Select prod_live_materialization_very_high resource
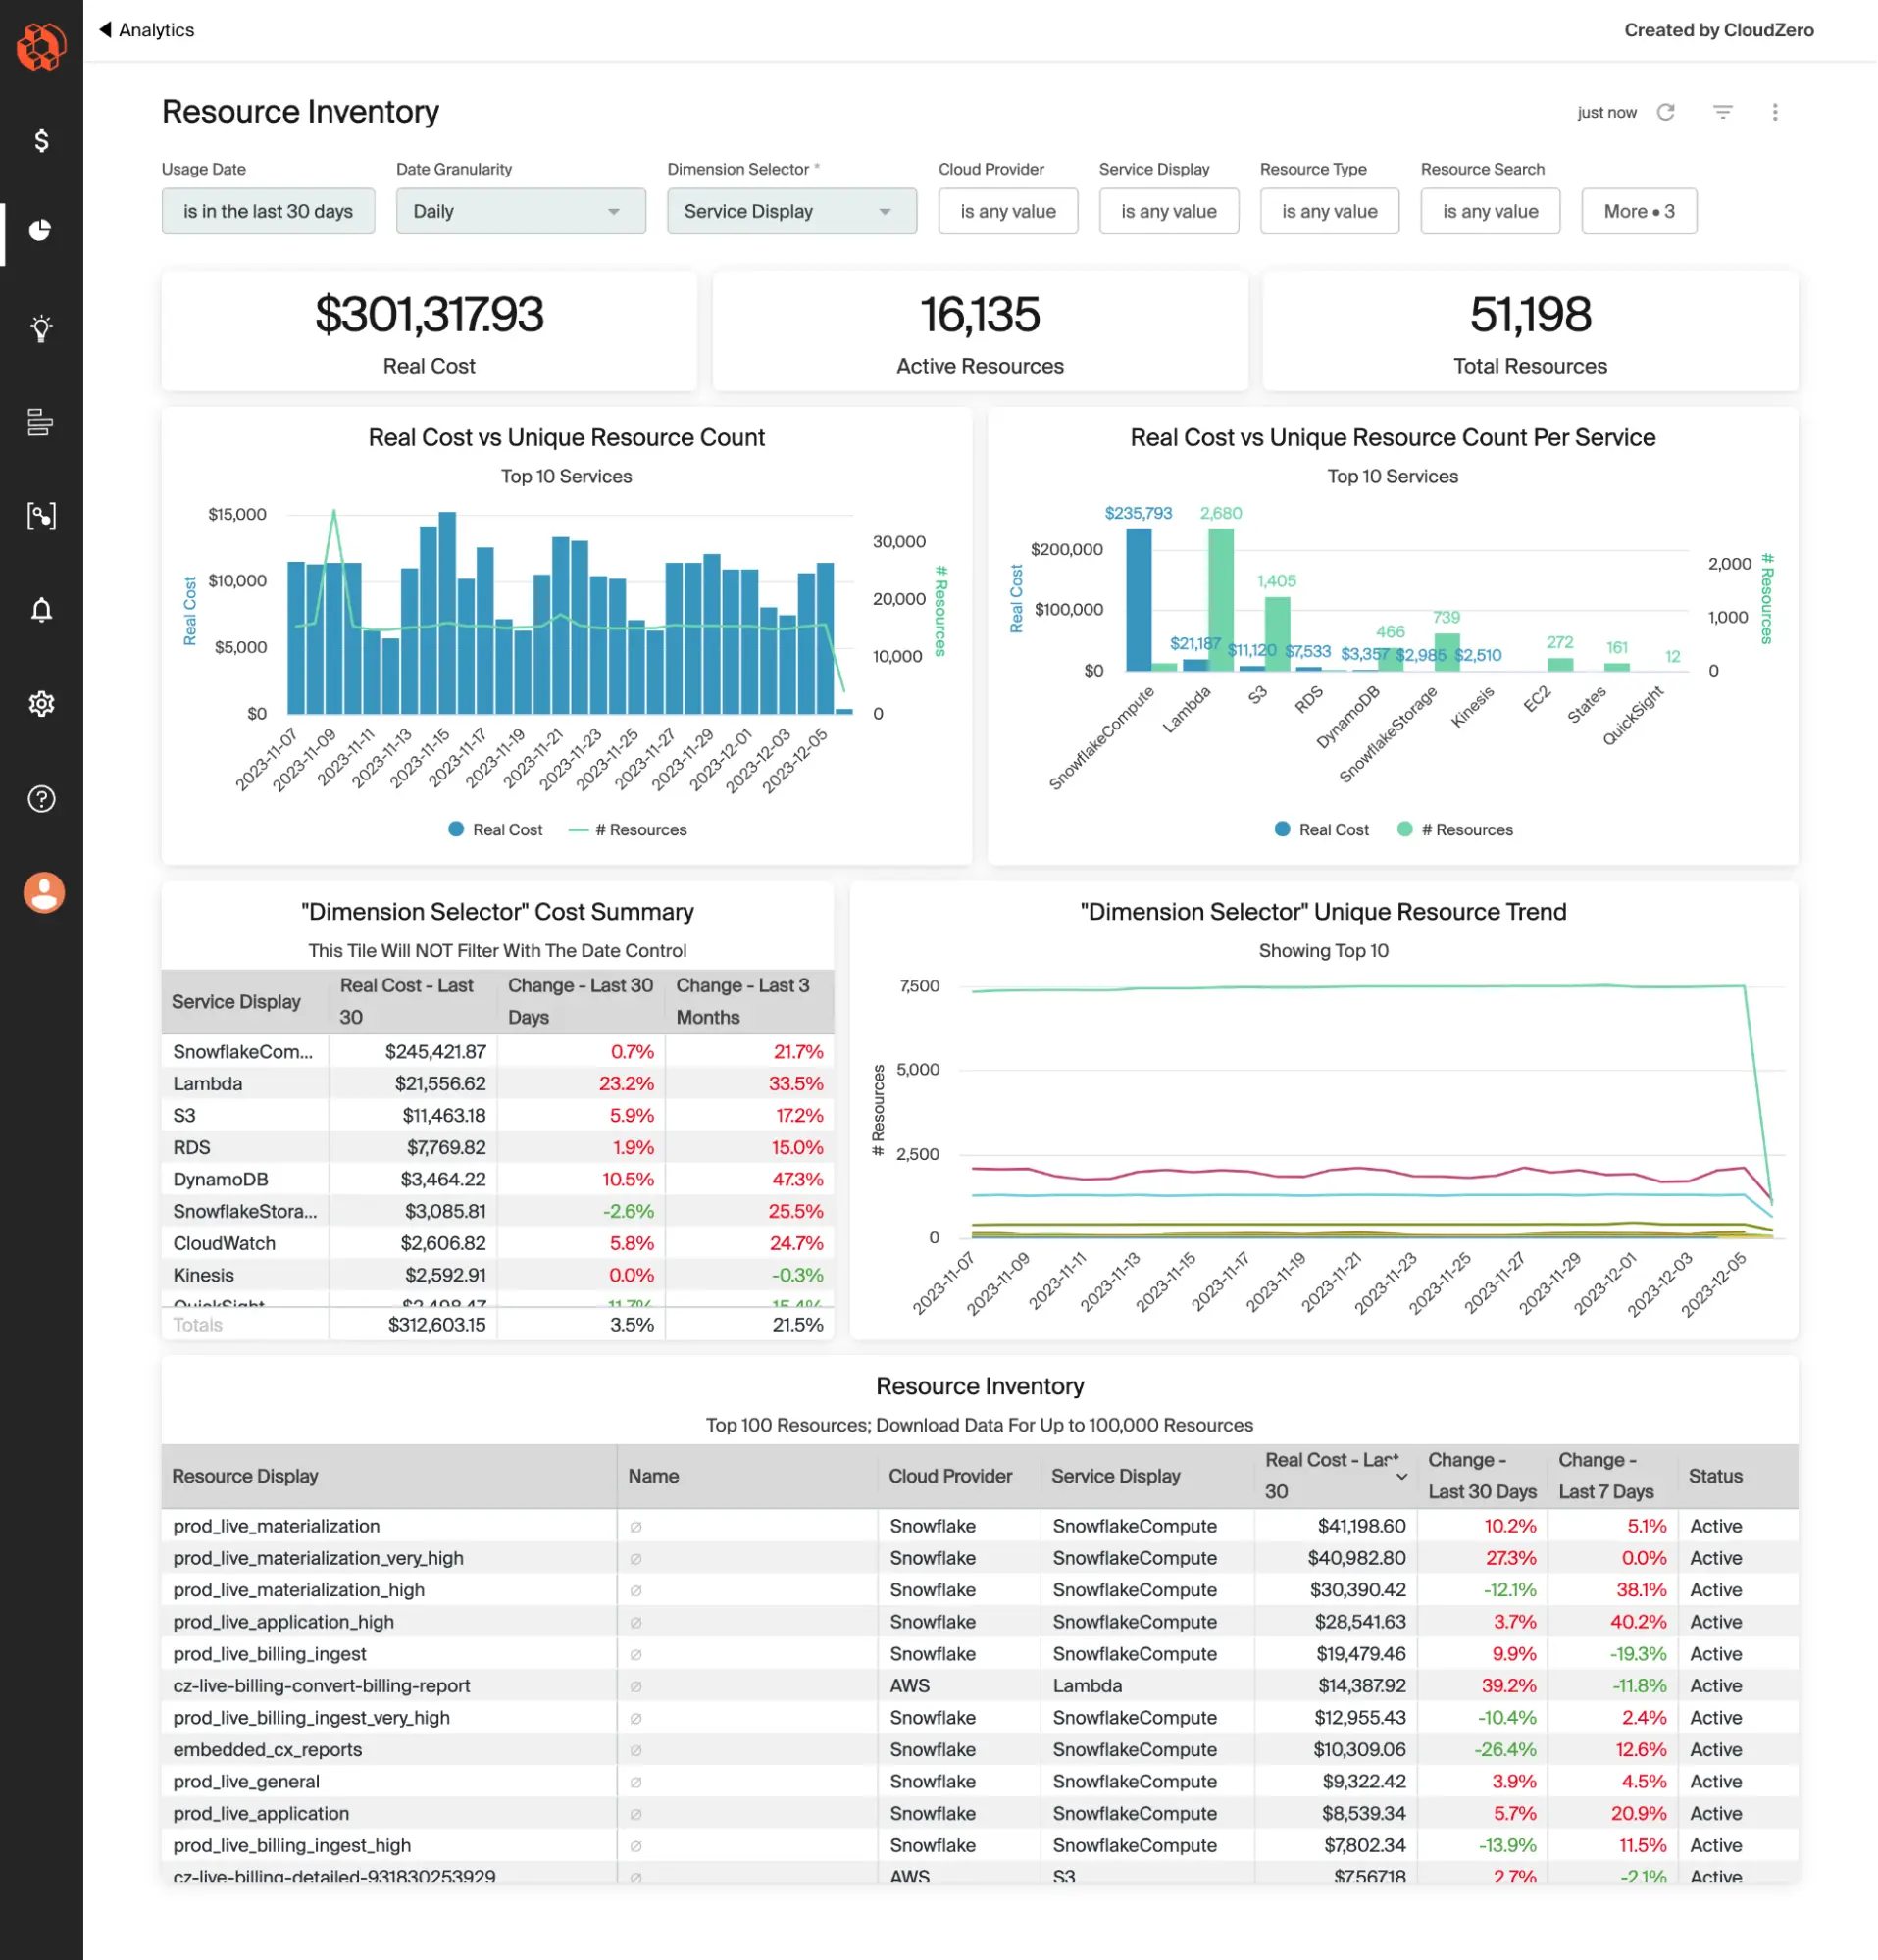Image resolution: width=1878 pixels, height=1960 pixels. (979, 1559)
